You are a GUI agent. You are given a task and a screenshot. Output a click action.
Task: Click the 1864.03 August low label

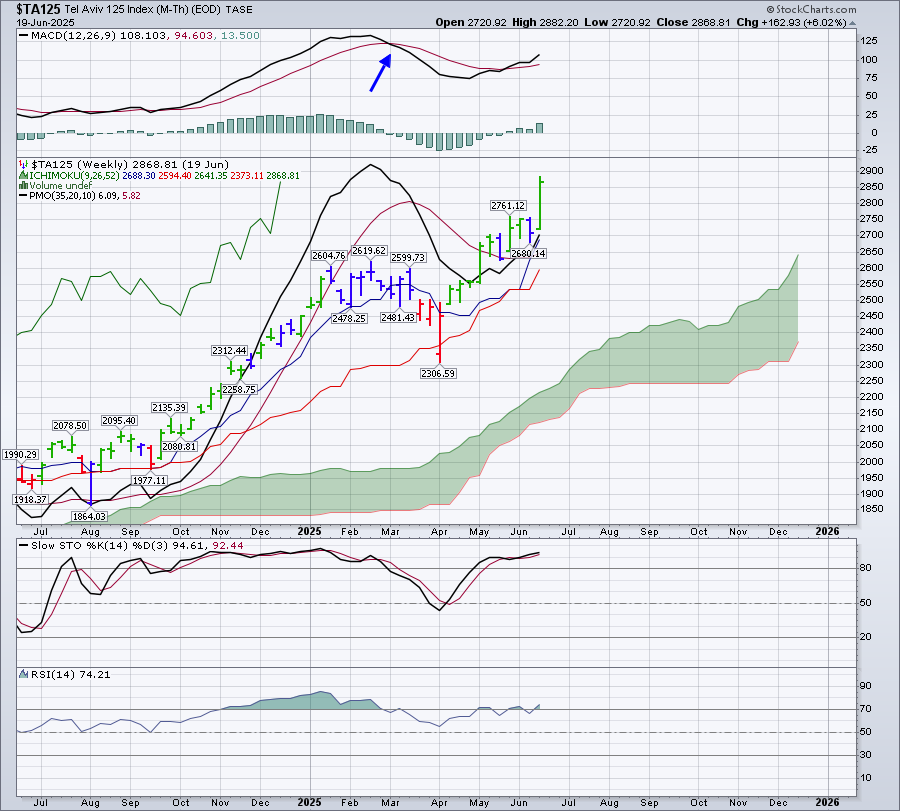pyautogui.click(x=89, y=517)
